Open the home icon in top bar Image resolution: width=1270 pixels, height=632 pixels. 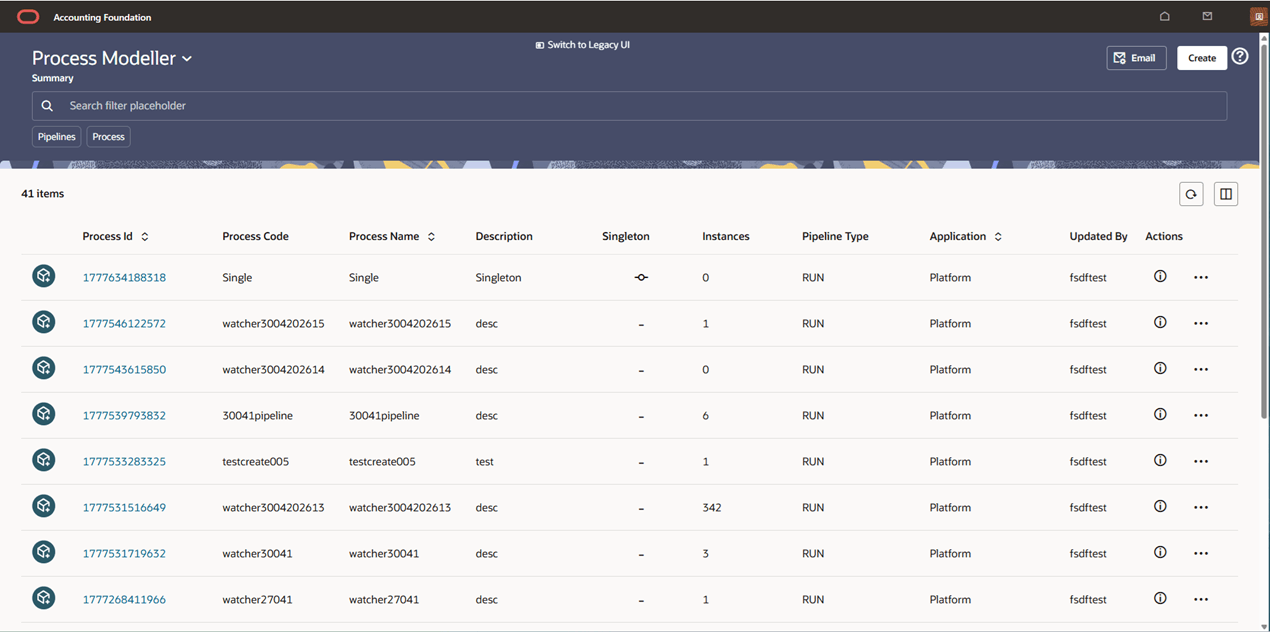pyautogui.click(x=1165, y=17)
